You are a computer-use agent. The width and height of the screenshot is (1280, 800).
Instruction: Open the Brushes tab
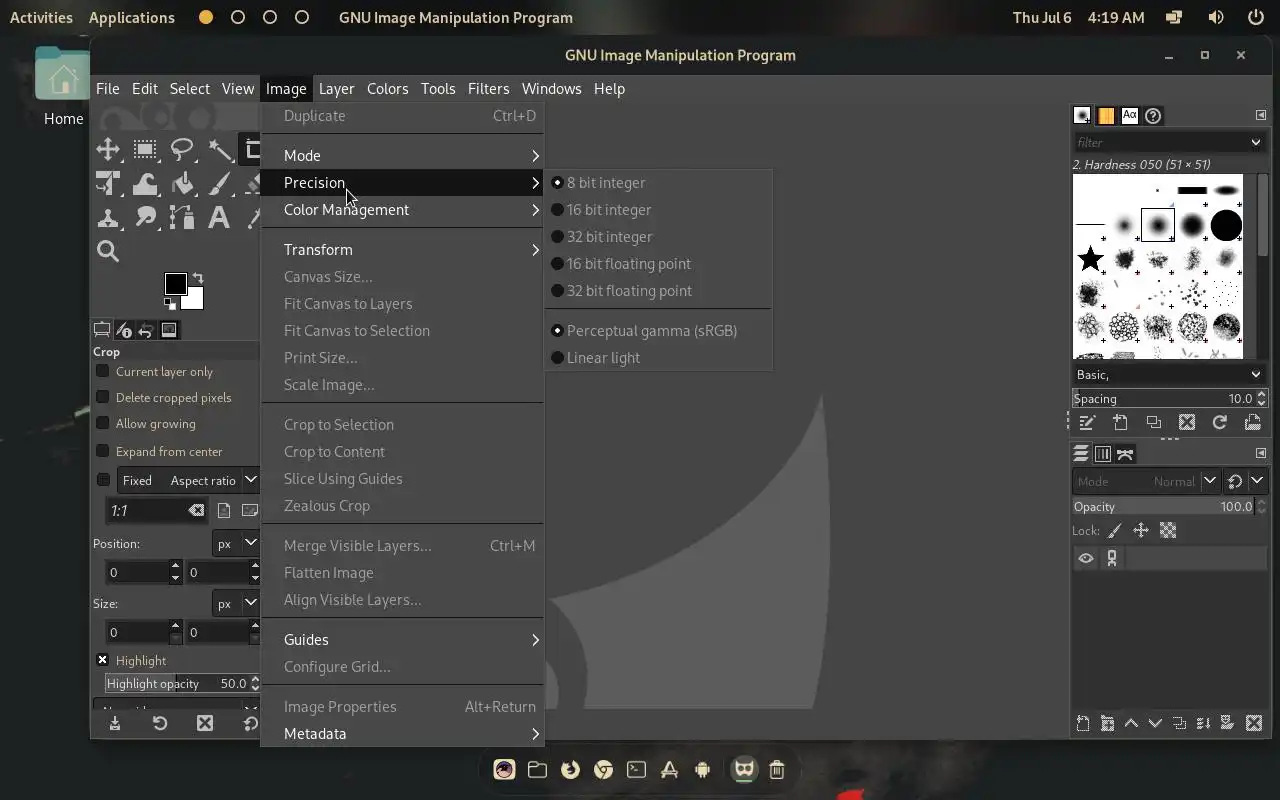coord(1082,116)
